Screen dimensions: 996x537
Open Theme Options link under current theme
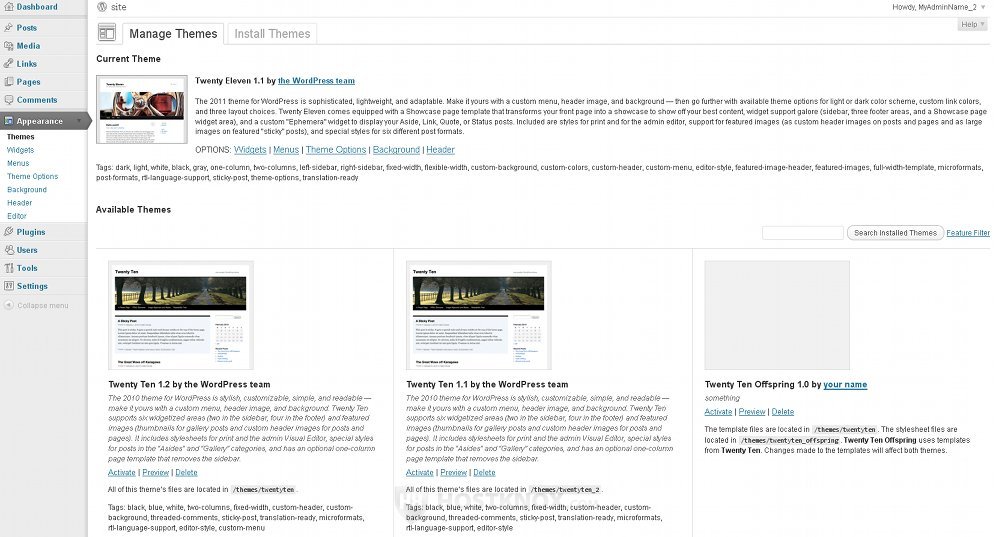(336, 150)
